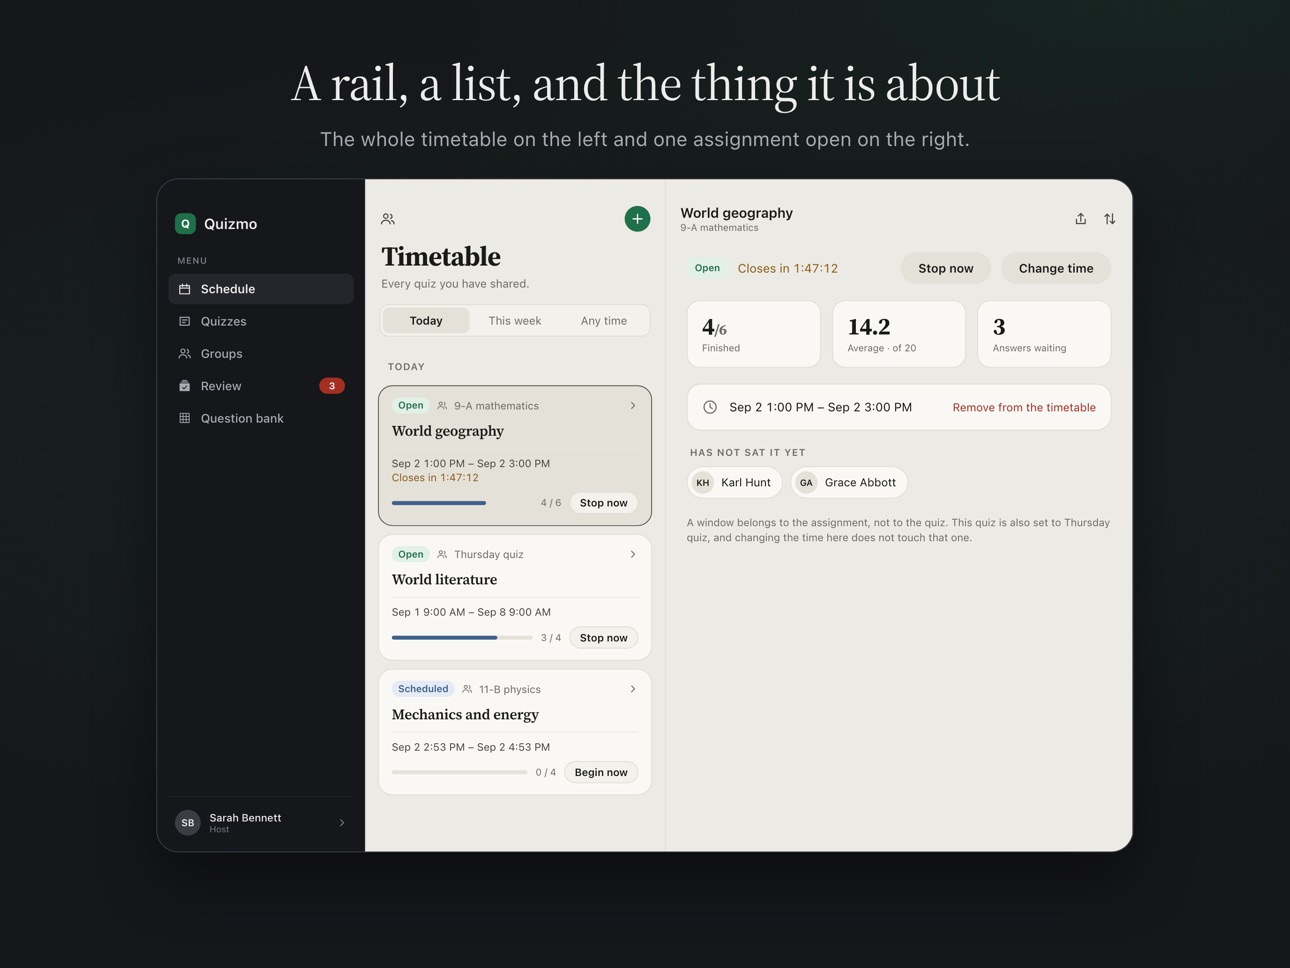The image size is (1290, 968).
Task: Click the green Quizmo logo icon
Action: (x=185, y=224)
